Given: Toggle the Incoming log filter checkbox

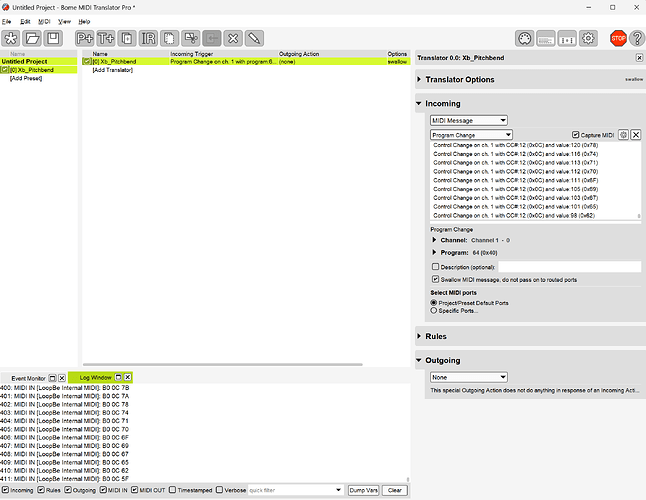Looking at the screenshot, I should coord(5,490).
